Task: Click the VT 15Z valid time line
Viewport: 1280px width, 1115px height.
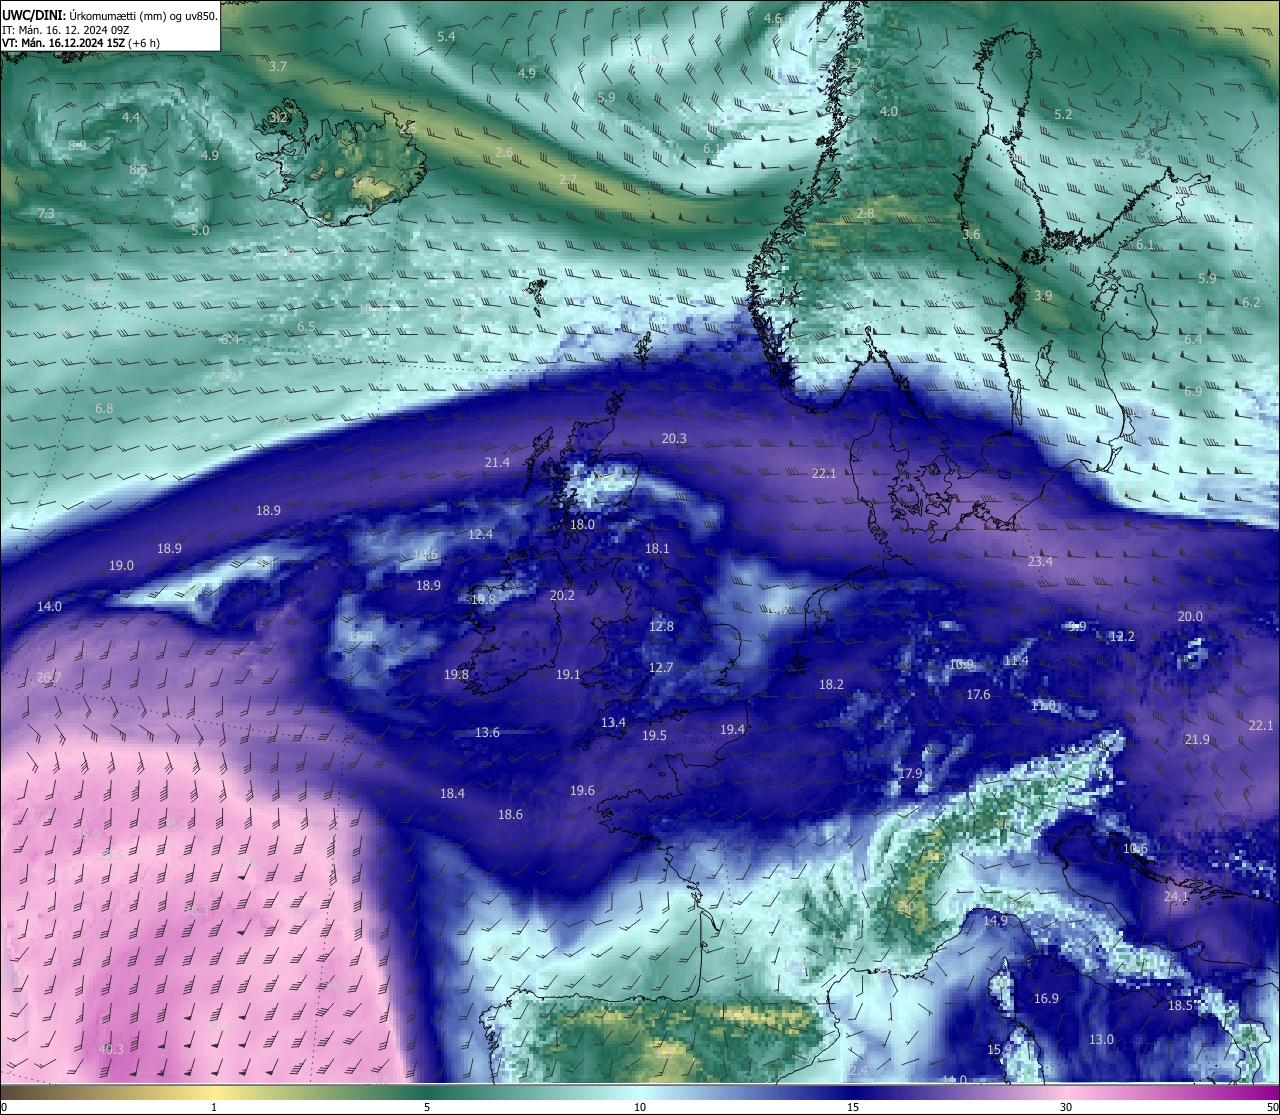Action: pos(80,43)
